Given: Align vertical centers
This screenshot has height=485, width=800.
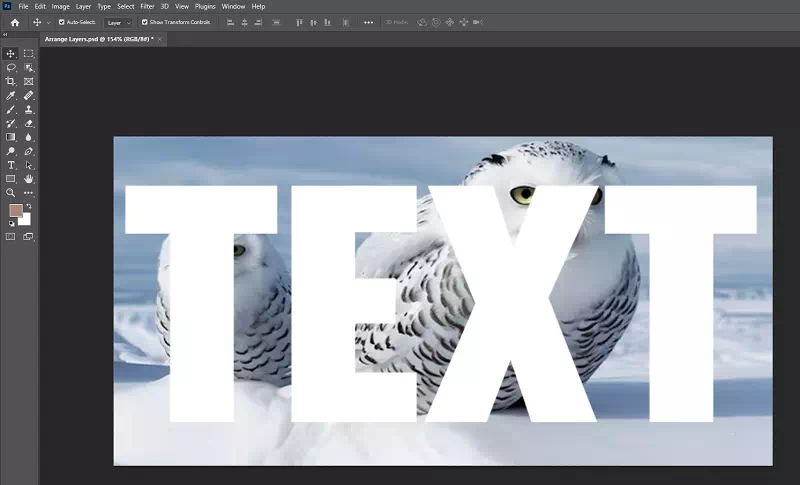Looking at the screenshot, I should 313,22.
